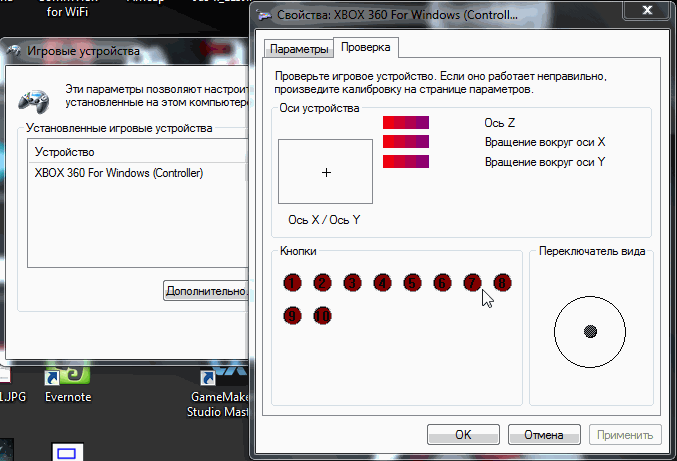This screenshot has height=461, width=677.
Task: Open Дополнительно in Игровые устройства window
Action: click(206, 290)
